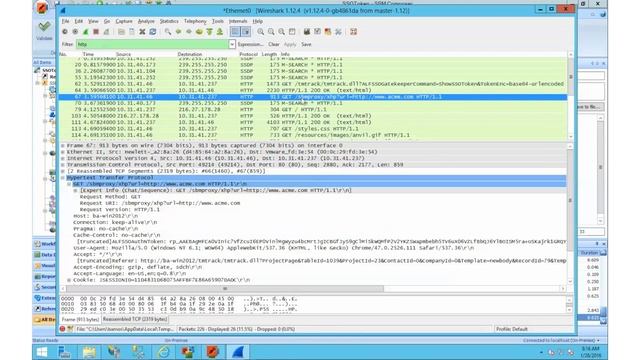The image size is (640, 360).
Task: Open capture options icon in toolbar
Action: 75,32
